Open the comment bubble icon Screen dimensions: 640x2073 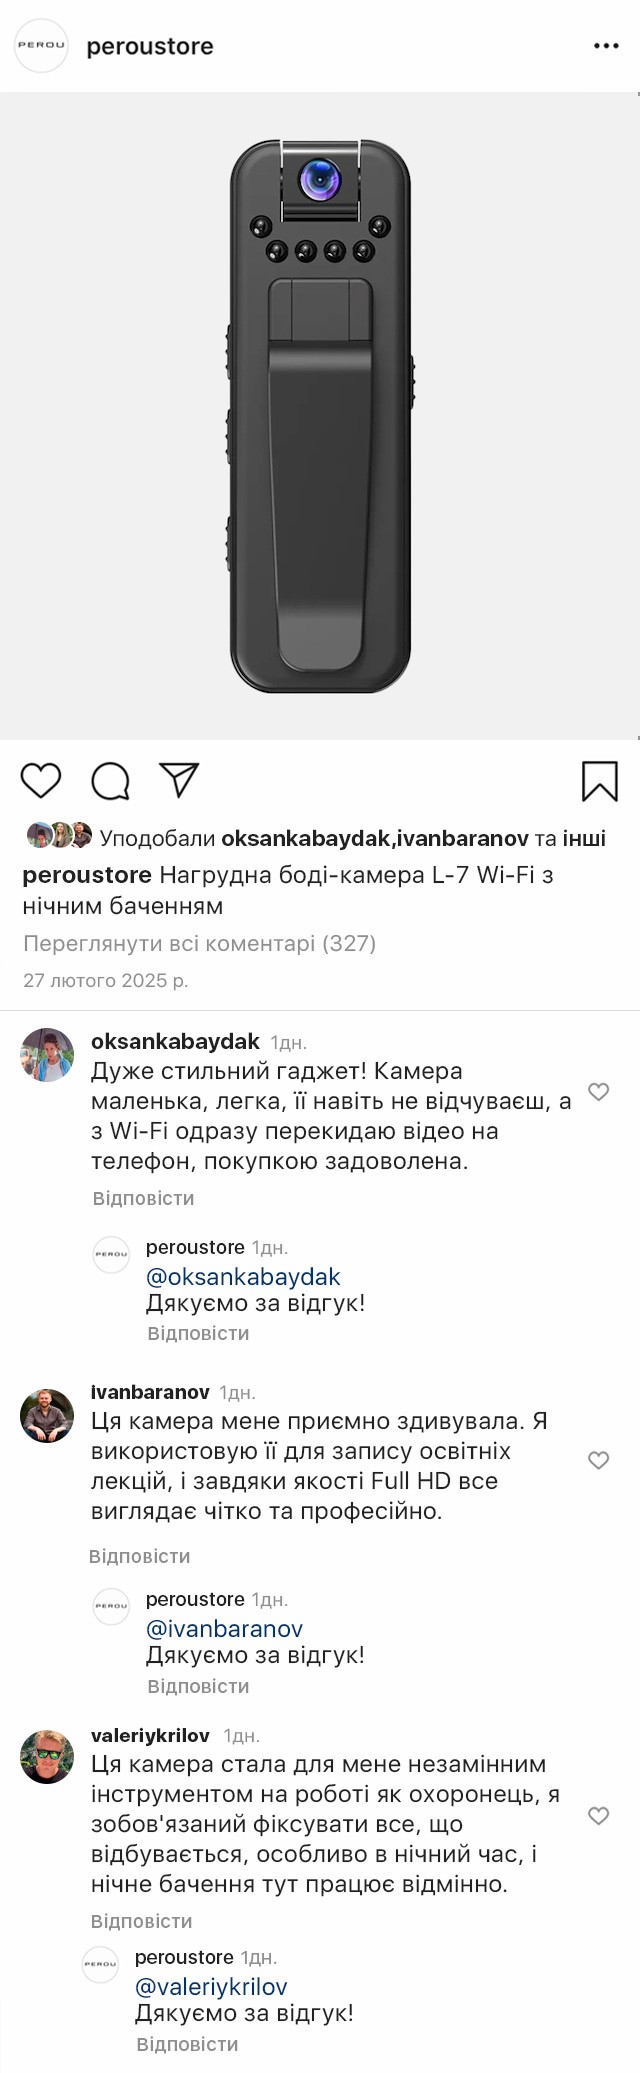pyautogui.click(x=110, y=781)
